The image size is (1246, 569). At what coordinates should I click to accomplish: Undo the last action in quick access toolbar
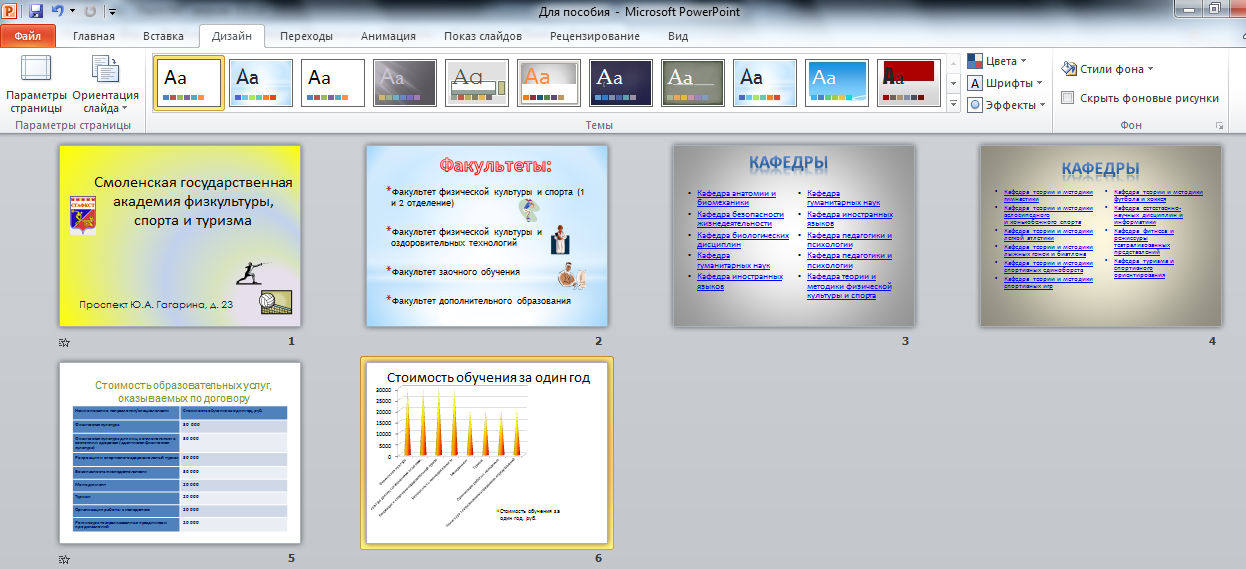(x=58, y=11)
